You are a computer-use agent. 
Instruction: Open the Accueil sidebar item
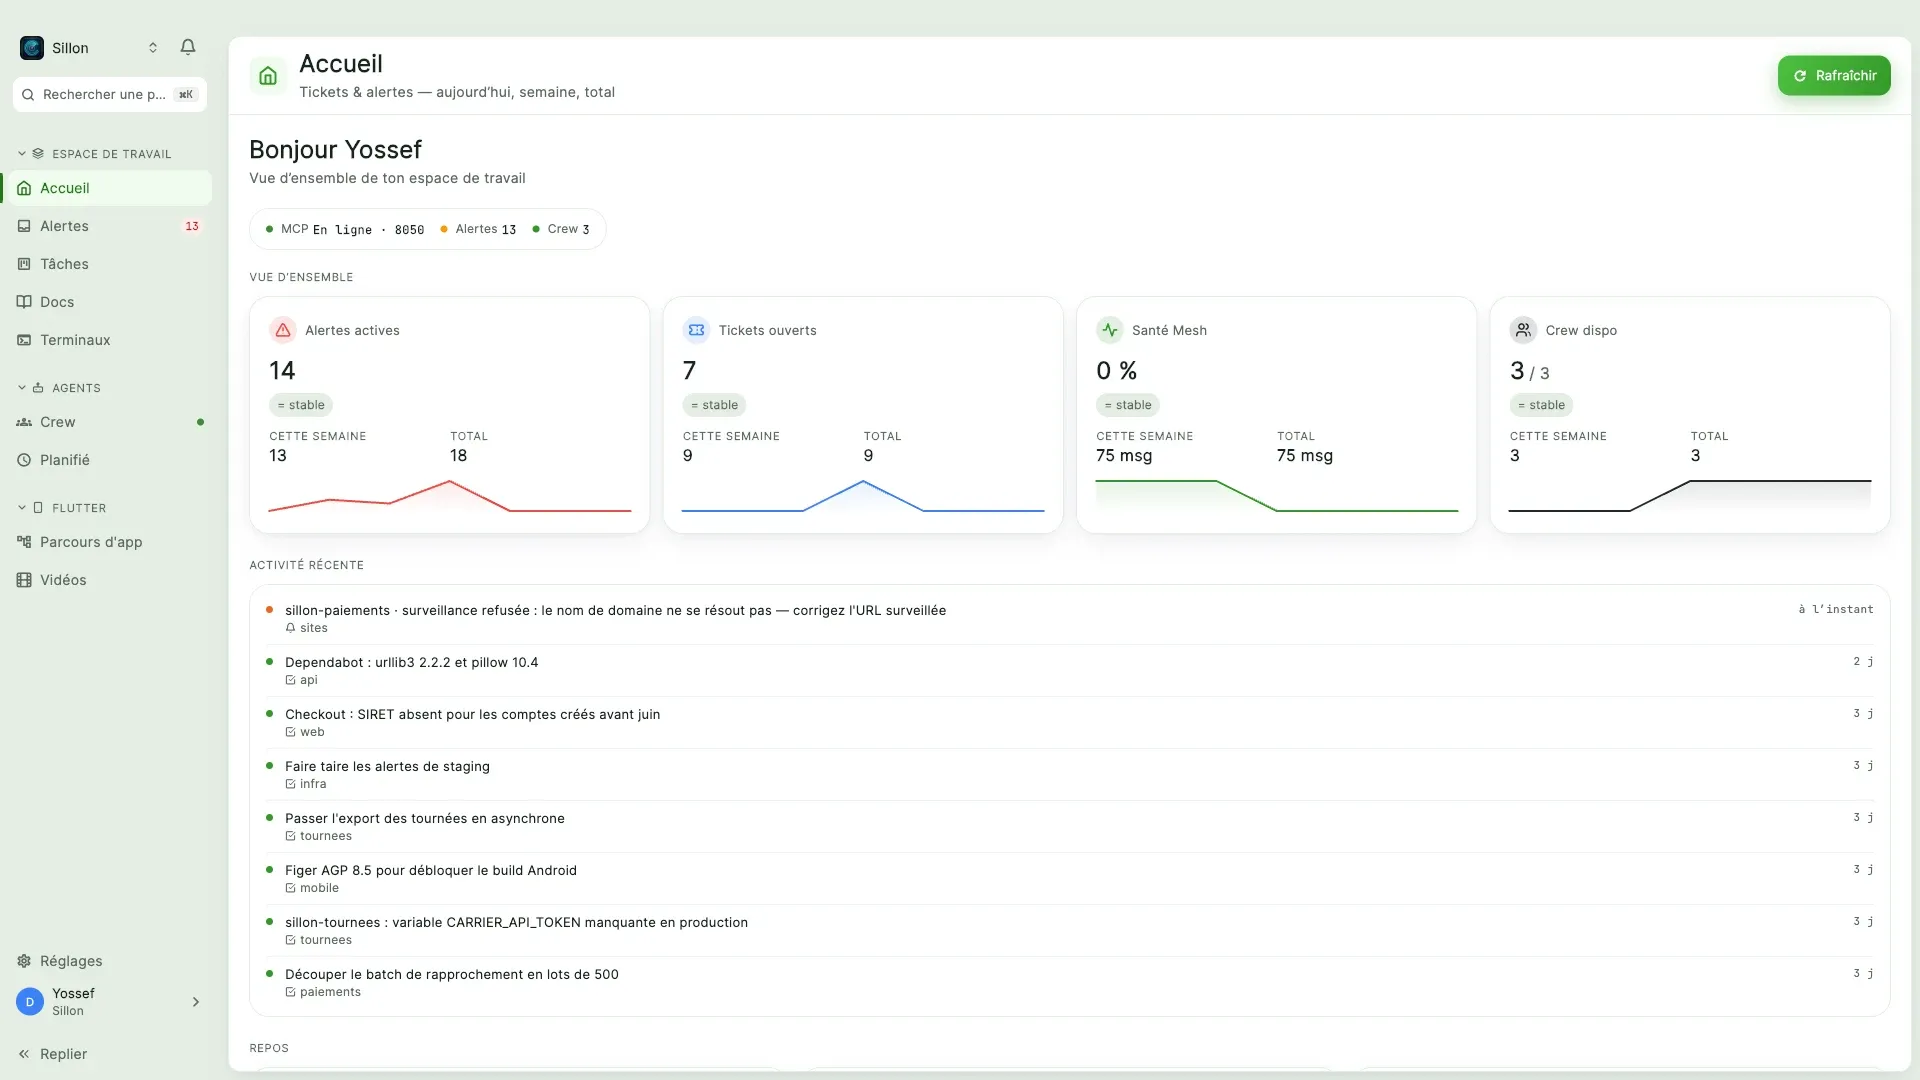(108, 188)
